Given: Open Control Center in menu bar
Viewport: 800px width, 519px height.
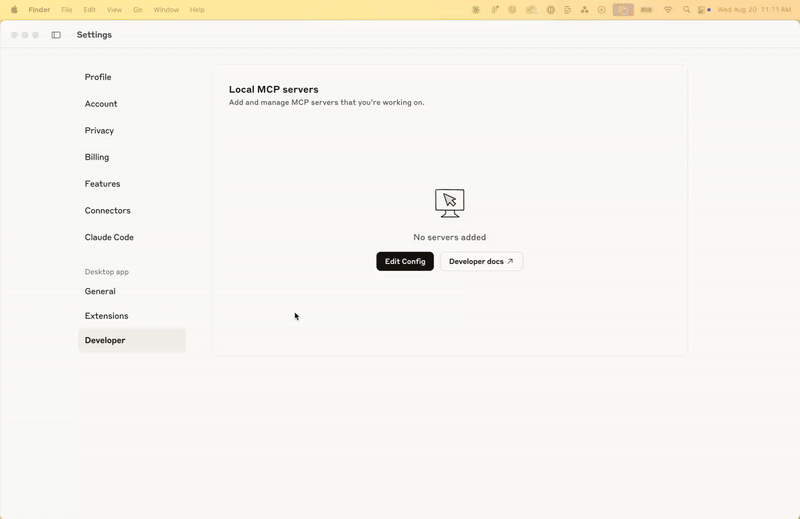Looking at the screenshot, I should (x=704, y=10).
